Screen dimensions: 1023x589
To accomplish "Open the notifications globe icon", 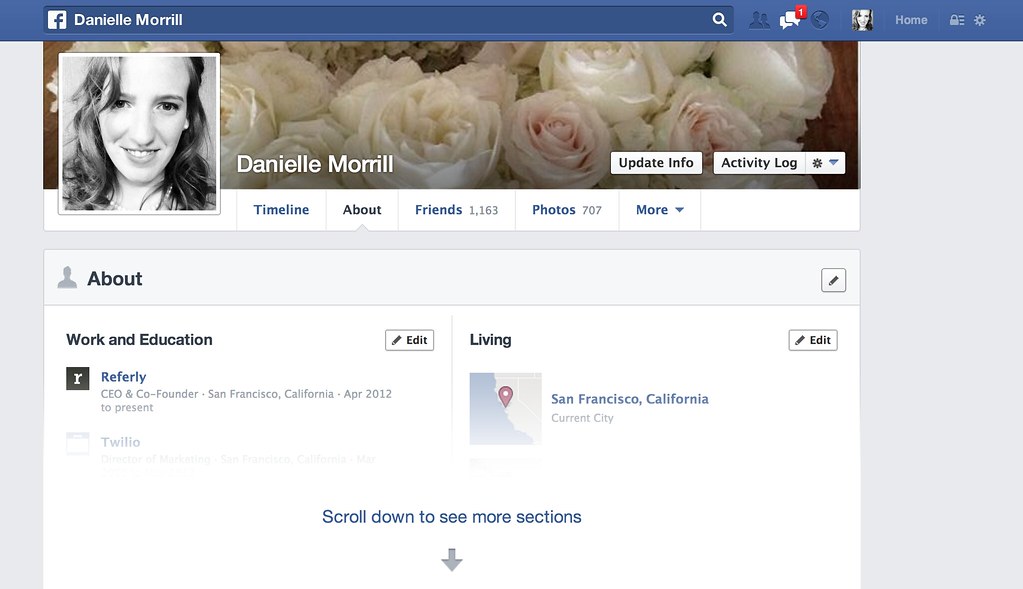I will (x=820, y=20).
